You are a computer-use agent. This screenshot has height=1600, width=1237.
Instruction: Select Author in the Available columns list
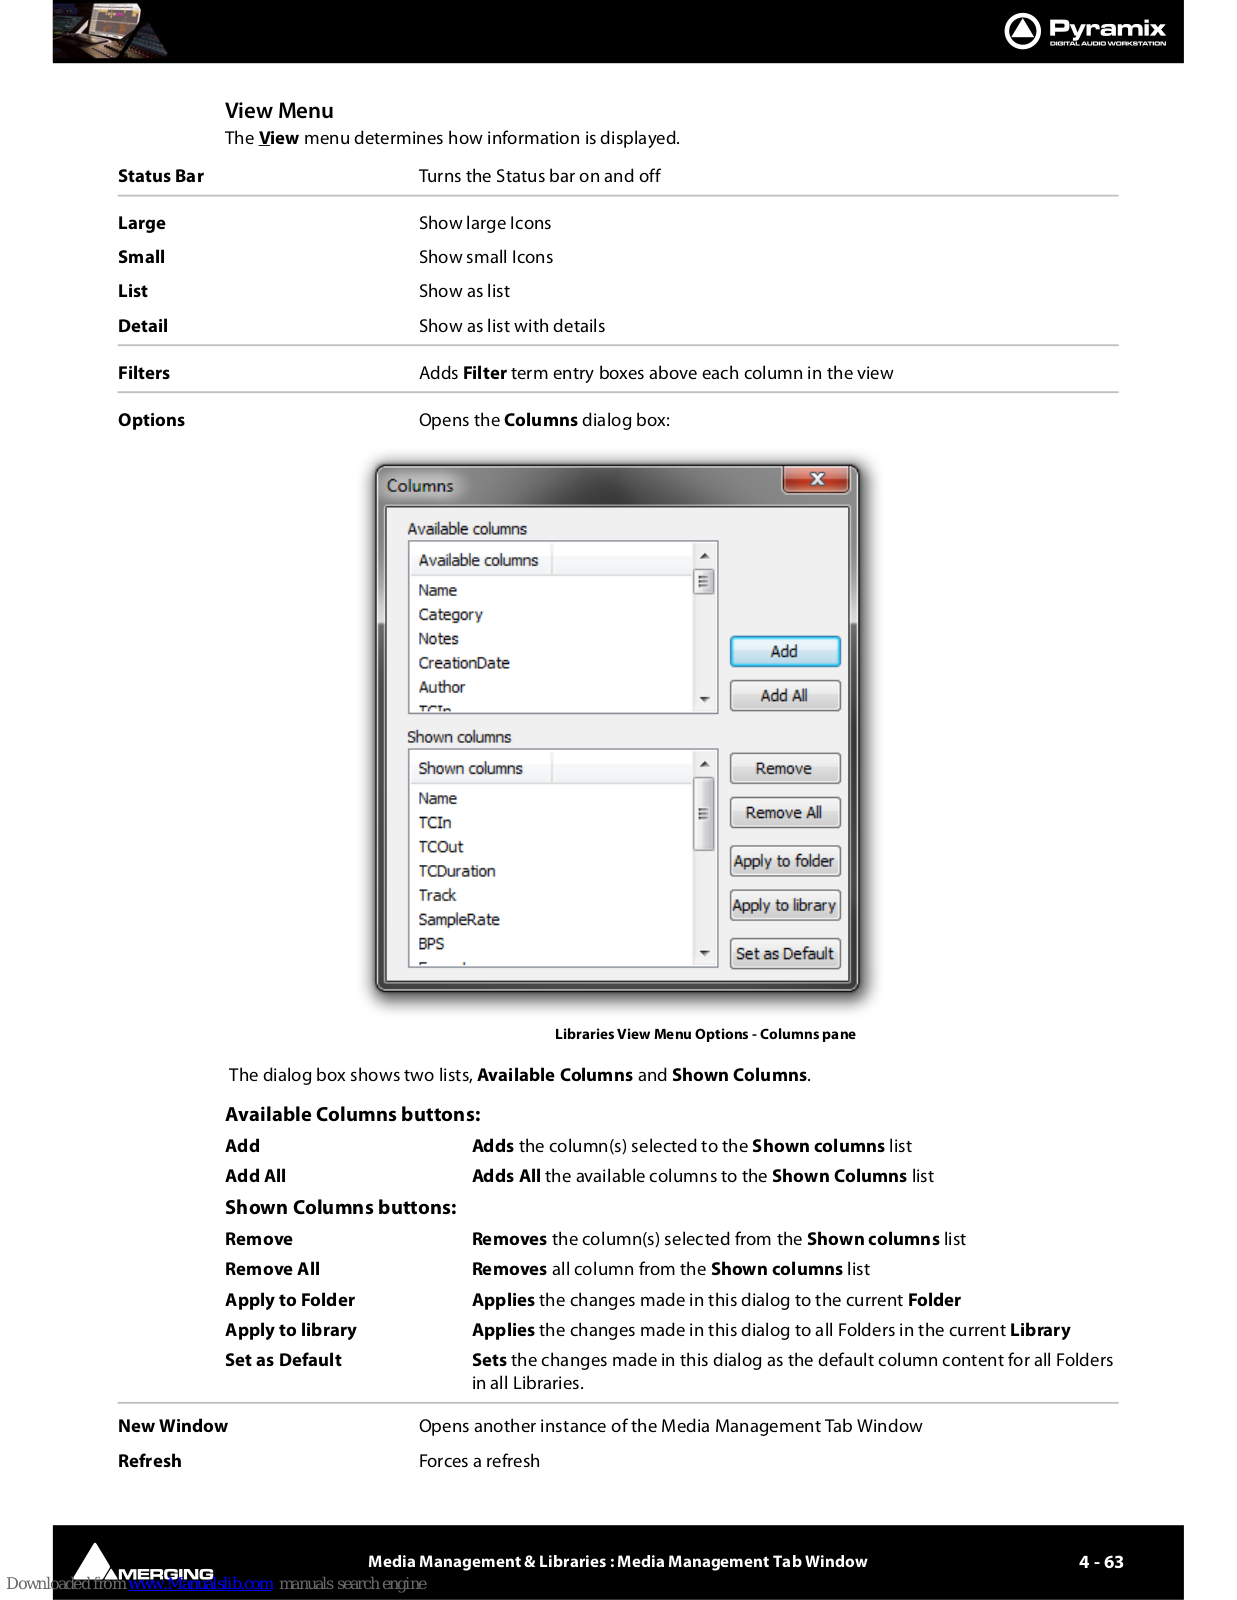point(441,687)
